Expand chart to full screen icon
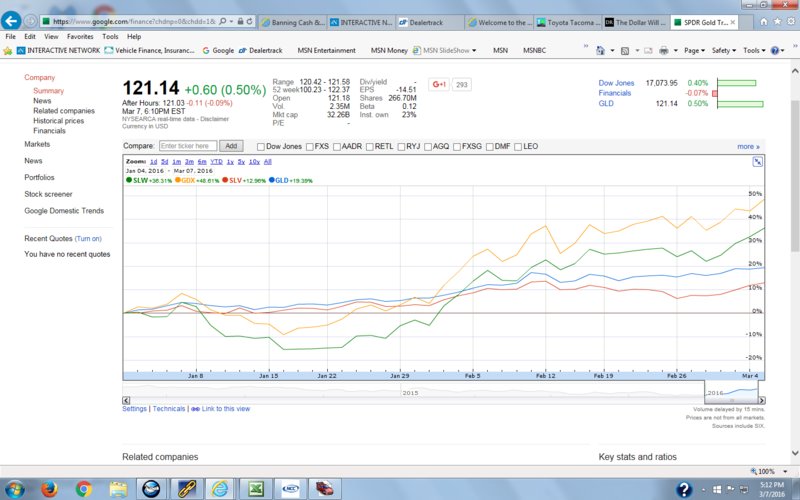 click(x=758, y=162)
